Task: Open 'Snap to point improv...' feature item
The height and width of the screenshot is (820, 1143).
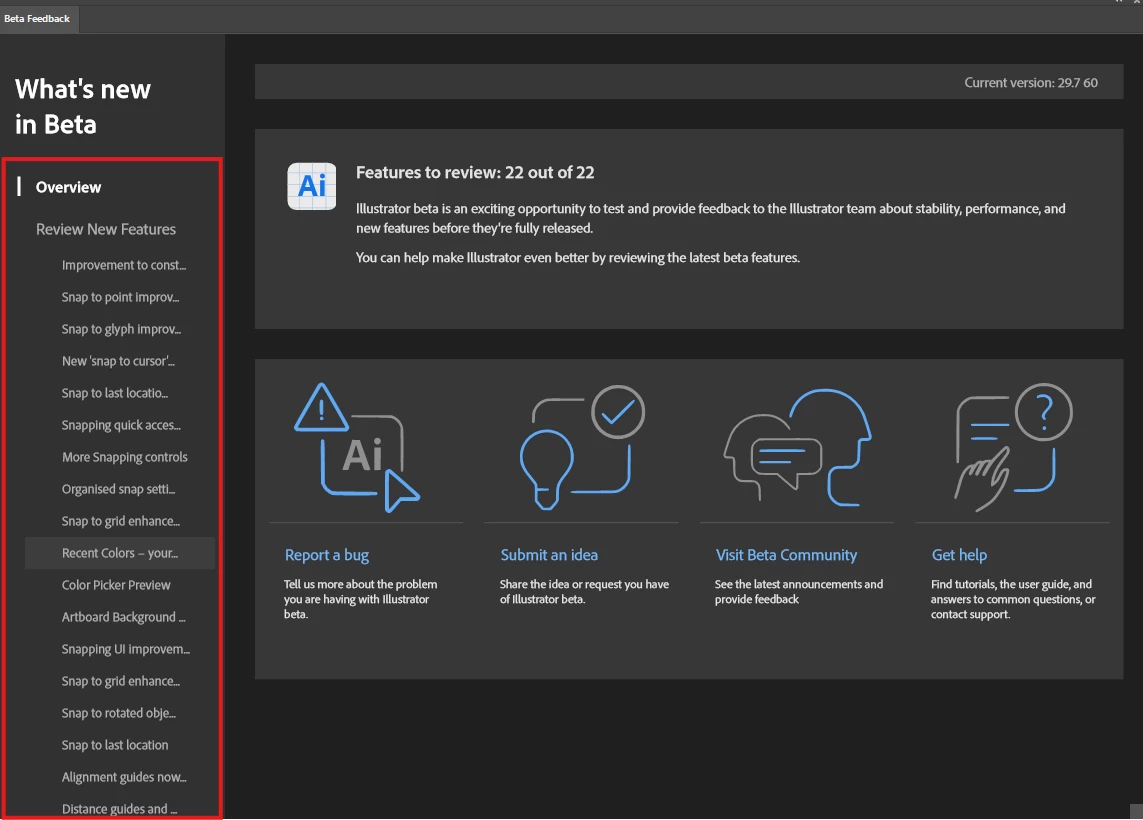Action: pyautogui.click(x=120, y=297)
